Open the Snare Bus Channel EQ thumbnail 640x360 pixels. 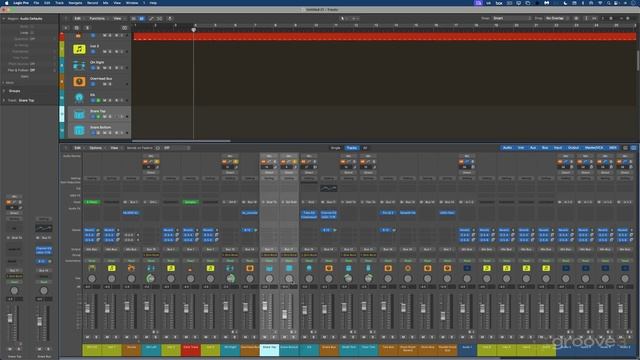tap(329, 188)
